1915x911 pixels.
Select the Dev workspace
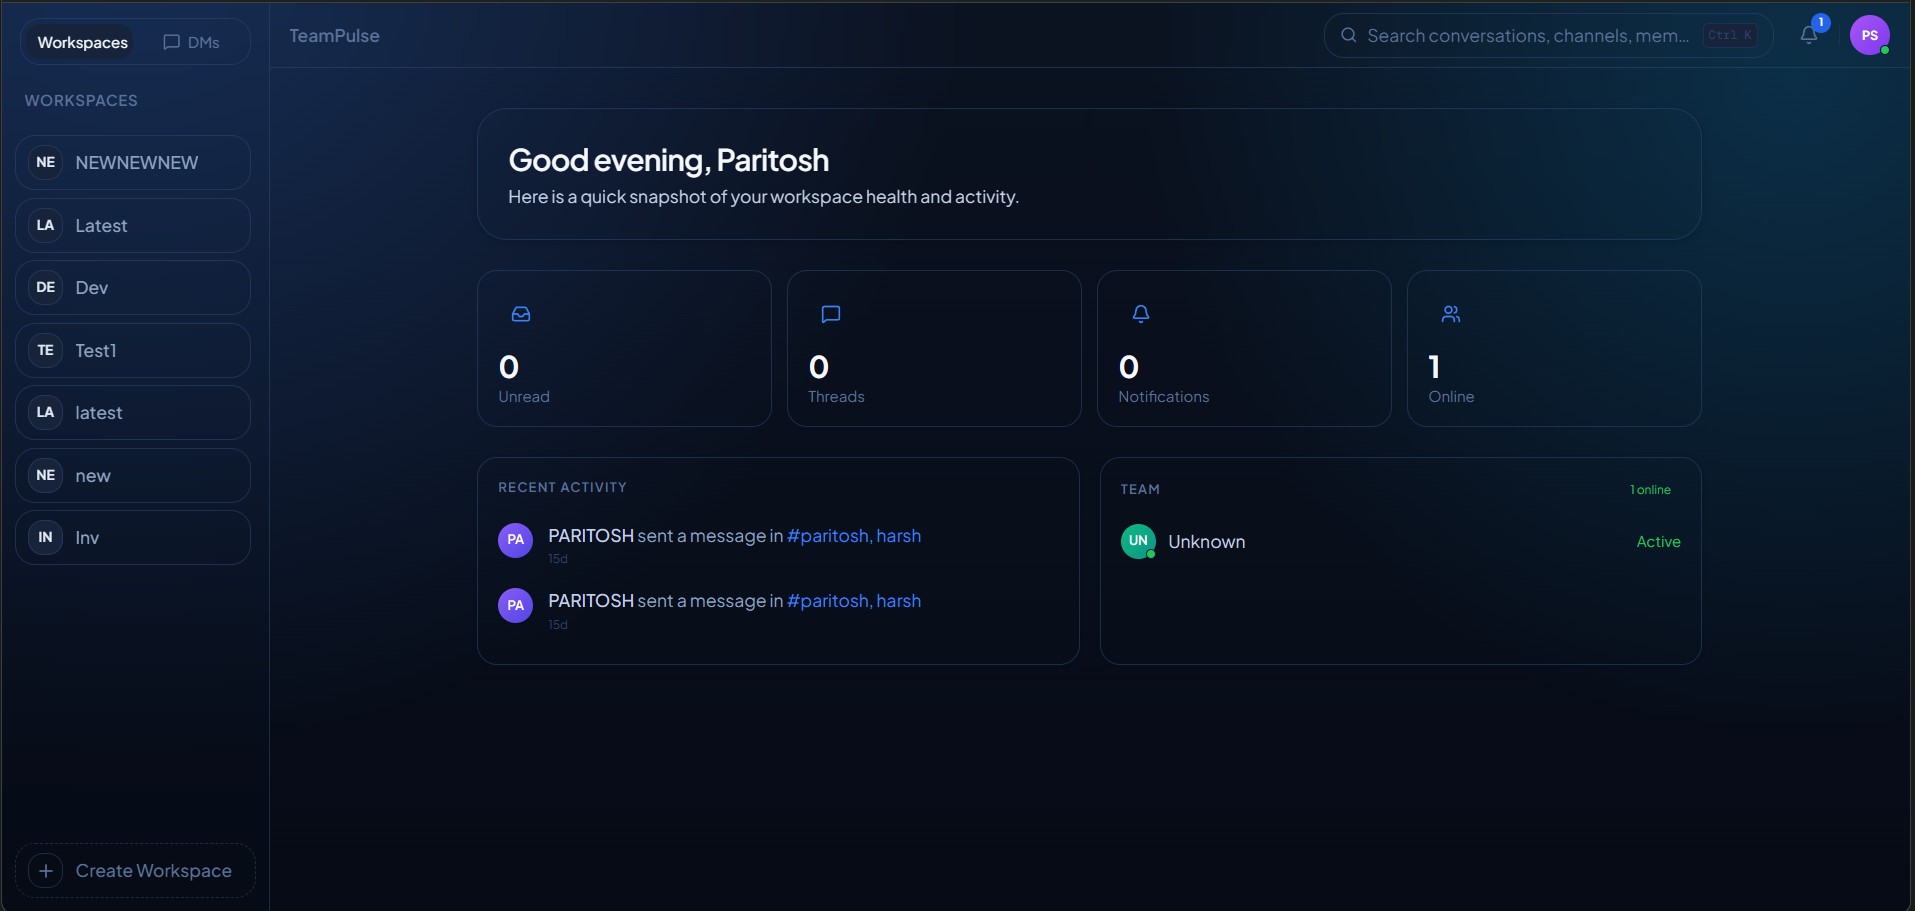point(132,287)
